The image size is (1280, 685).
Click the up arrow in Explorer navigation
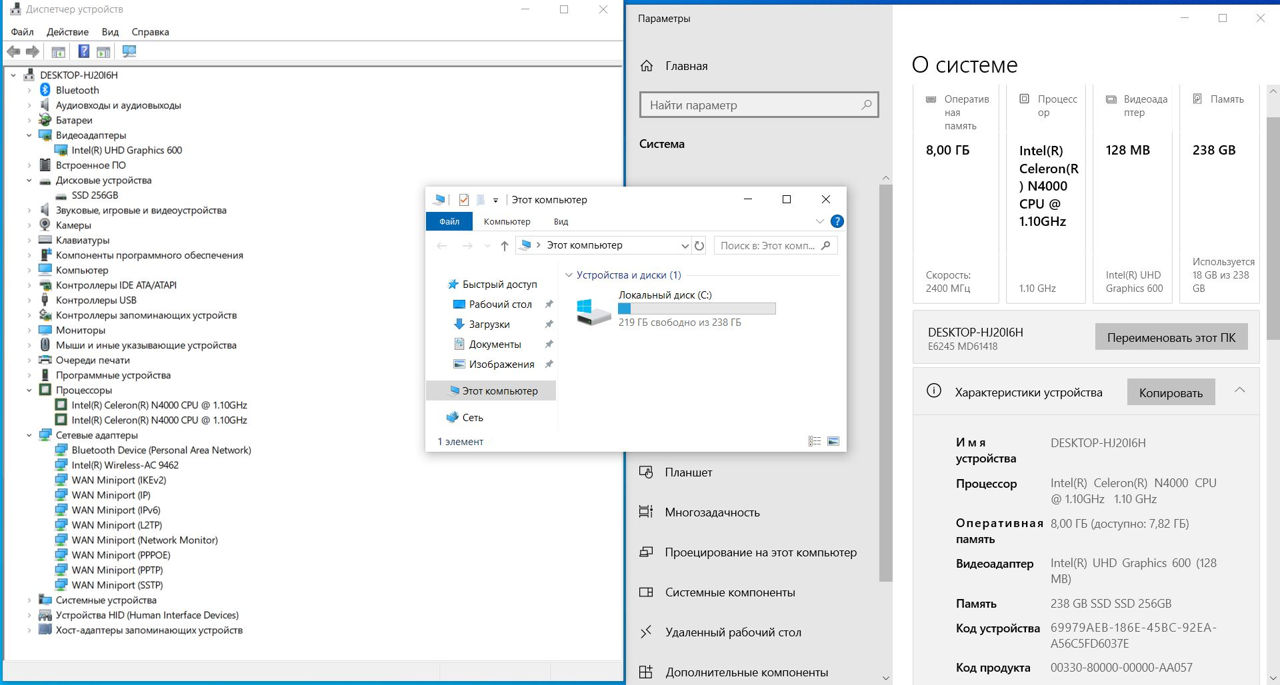504,245
